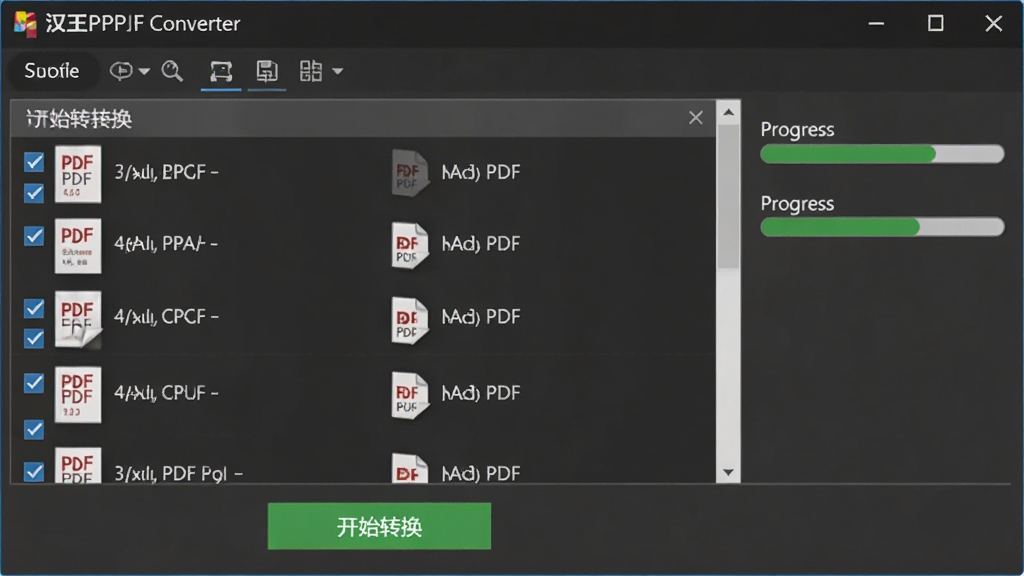Screen dimensions: 1024x576
Task: Select the file name text ending CPUF
Action: pos(167,393)
